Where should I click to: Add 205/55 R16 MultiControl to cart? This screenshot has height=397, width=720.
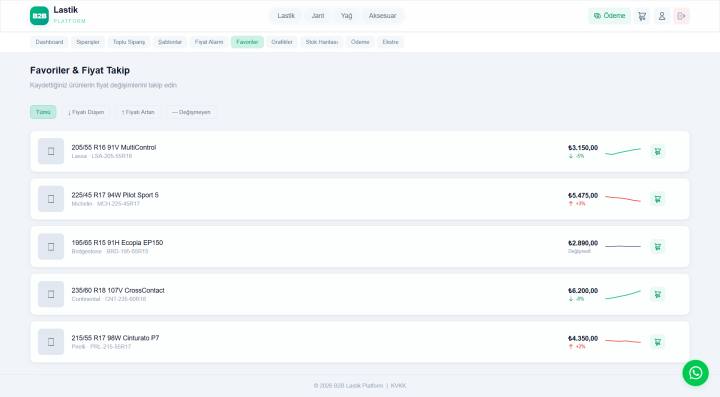[658, 151]
